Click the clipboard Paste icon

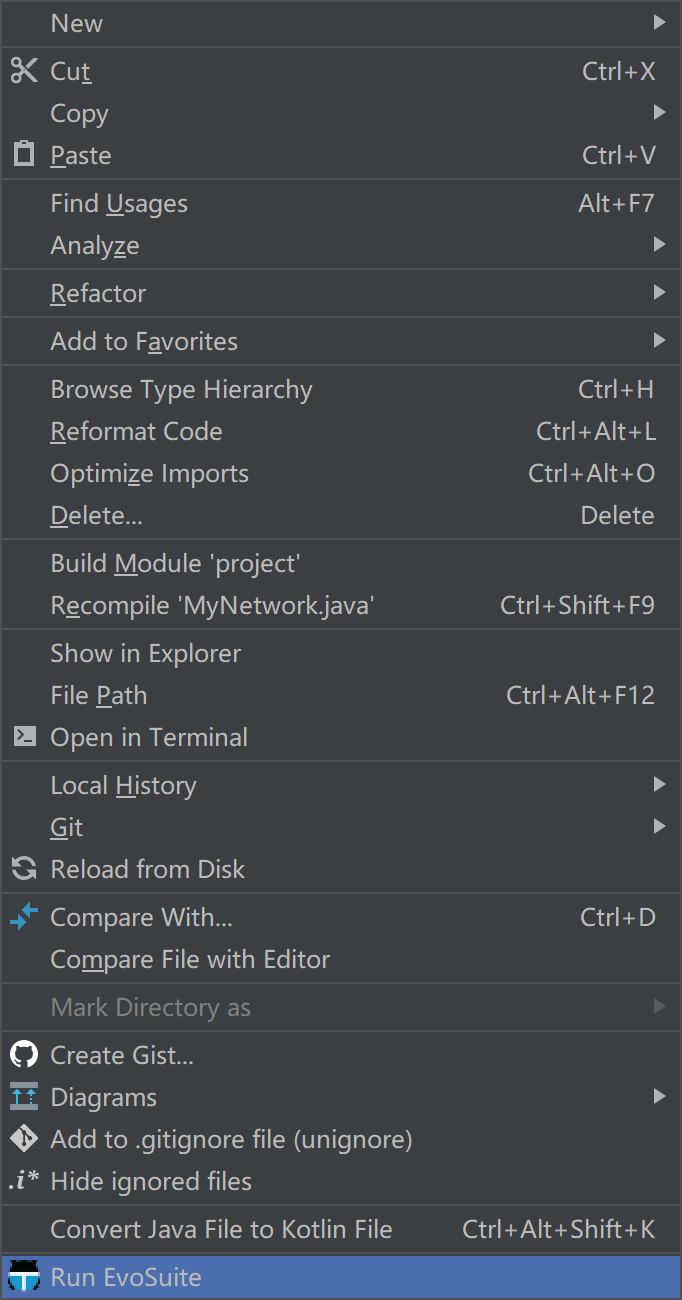24,155
